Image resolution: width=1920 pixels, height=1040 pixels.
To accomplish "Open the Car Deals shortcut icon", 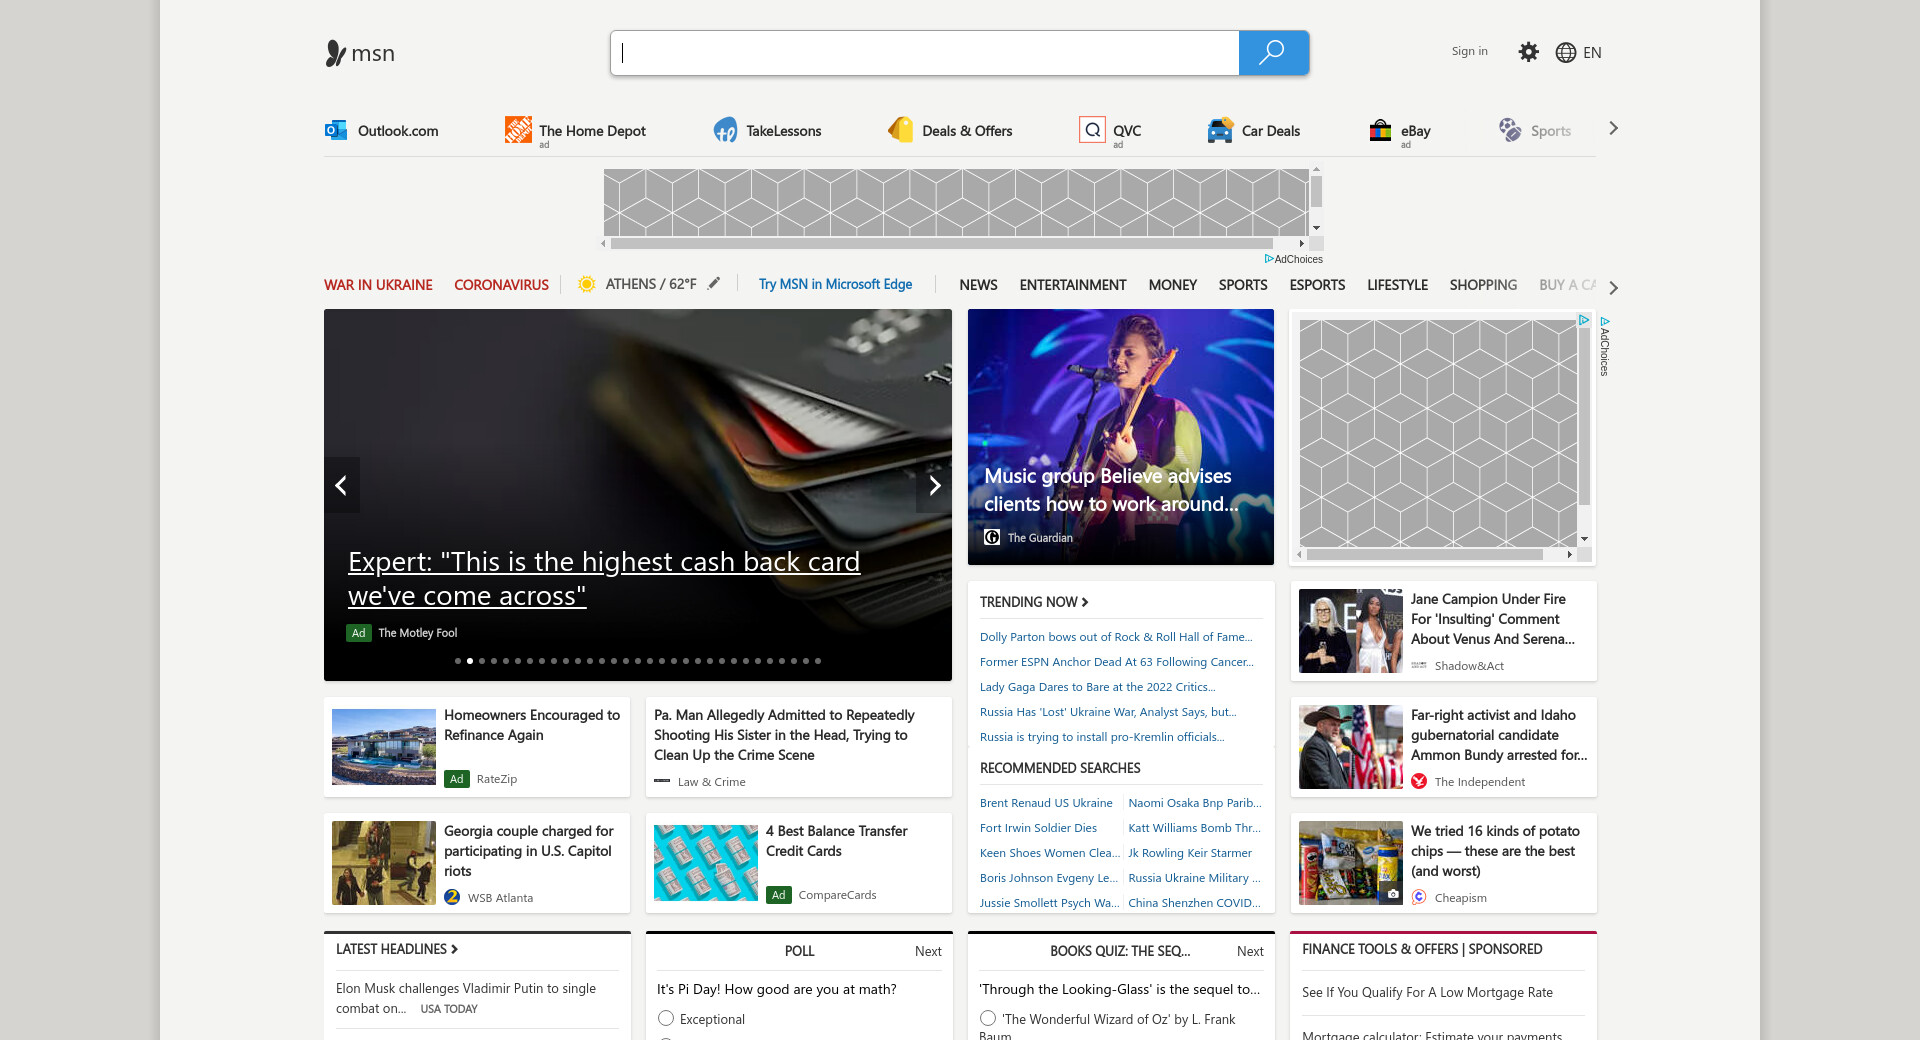I will (1220, 130).
